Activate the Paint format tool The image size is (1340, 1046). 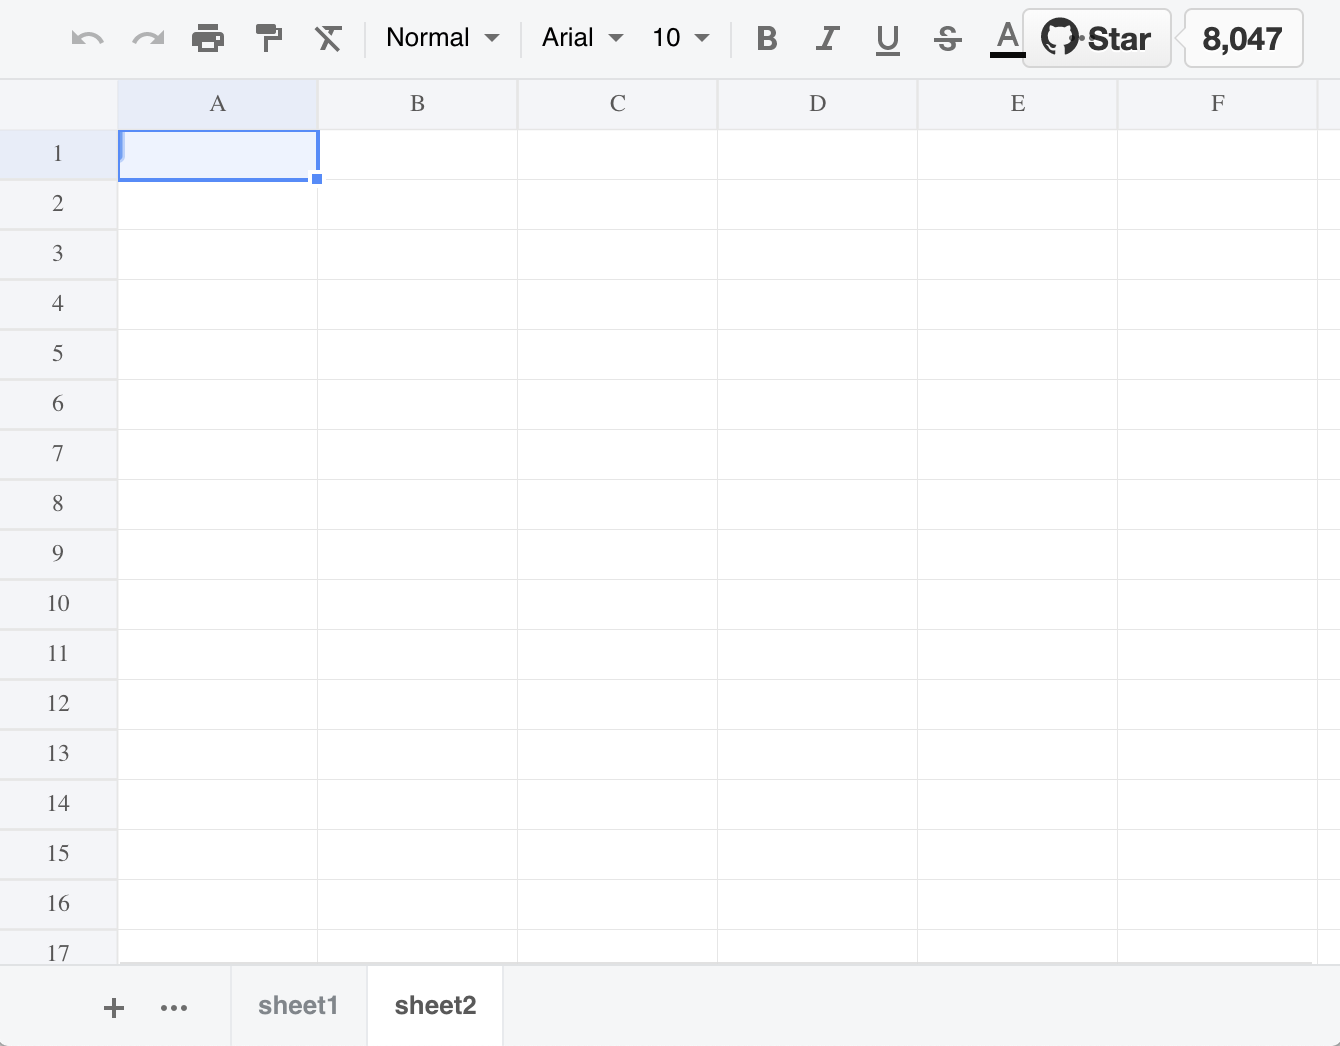tap(268, 38)
